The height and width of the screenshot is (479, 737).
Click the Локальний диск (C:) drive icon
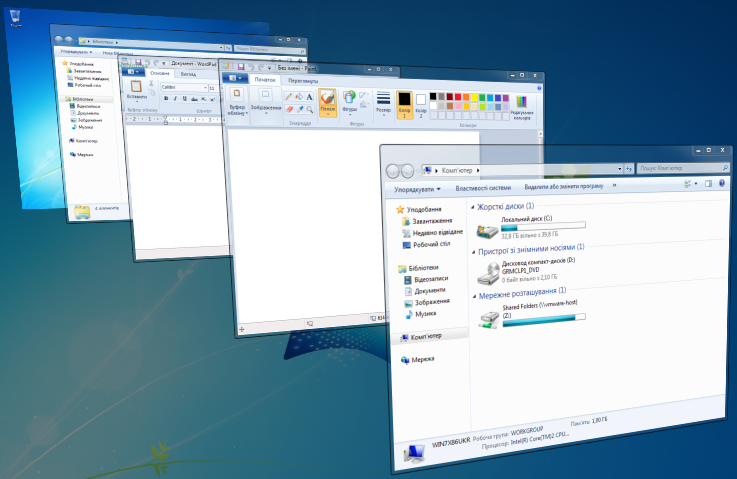tap(487, 231)
